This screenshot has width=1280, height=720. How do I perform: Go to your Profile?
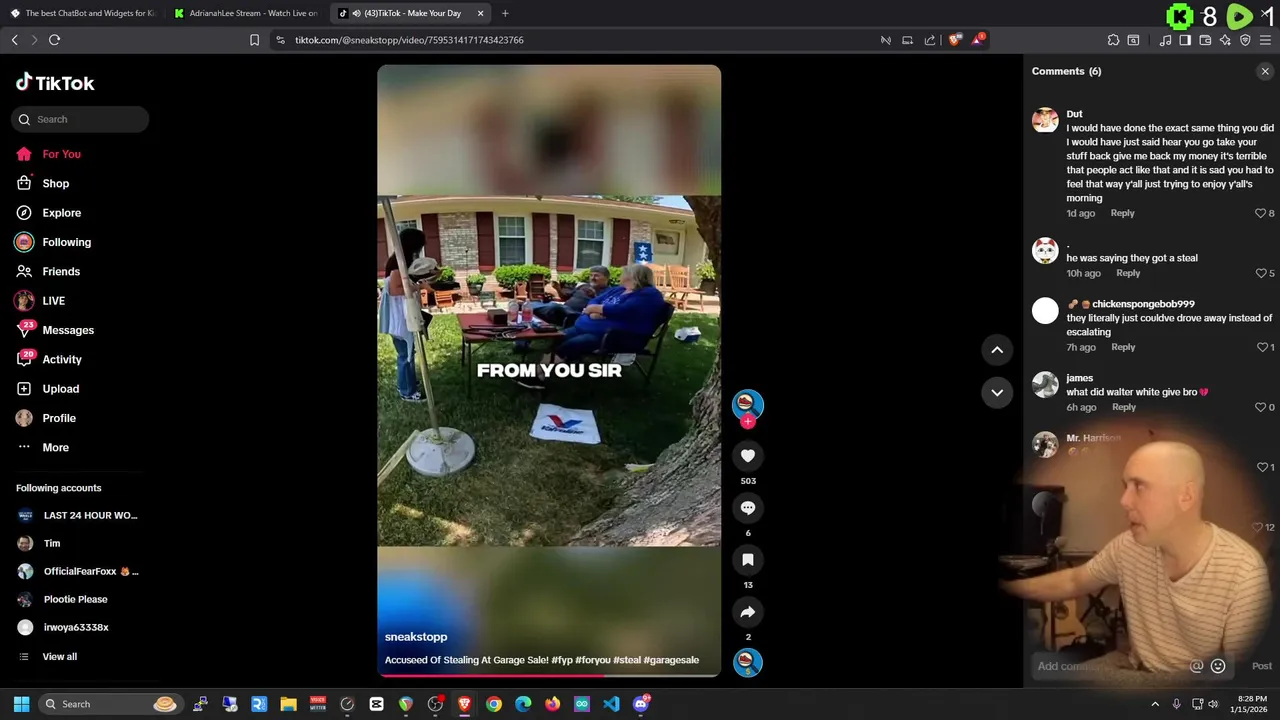click(58, 418)
